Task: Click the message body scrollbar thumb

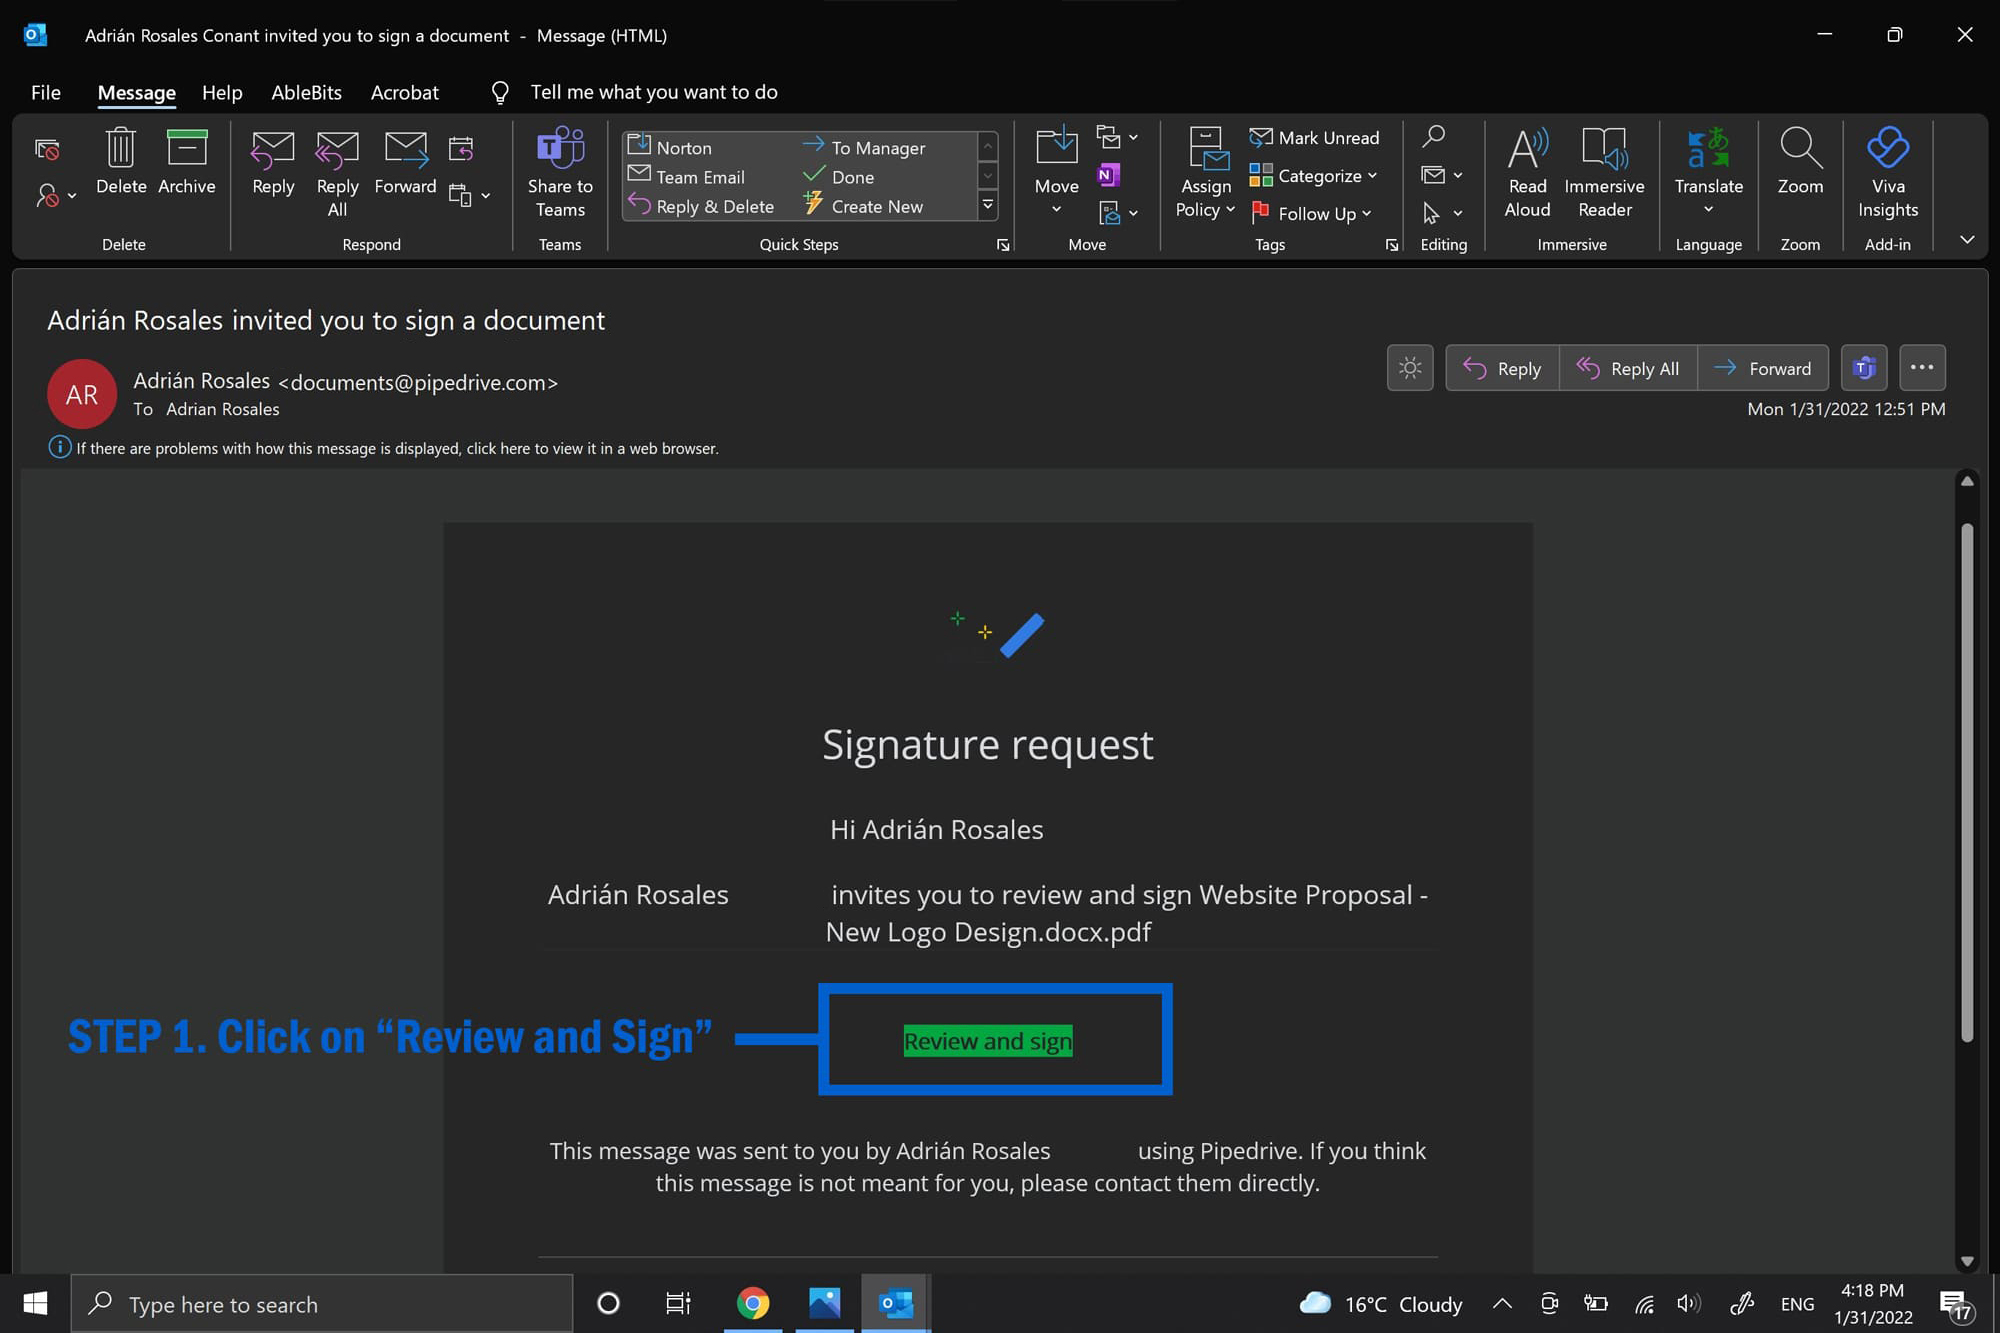Action: click(x=1967, y=782)
